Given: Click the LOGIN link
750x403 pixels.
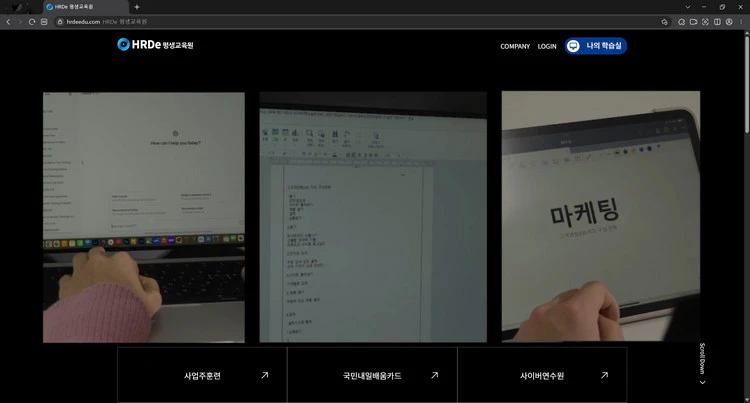Looking at the screenshot, I should 547,46.
